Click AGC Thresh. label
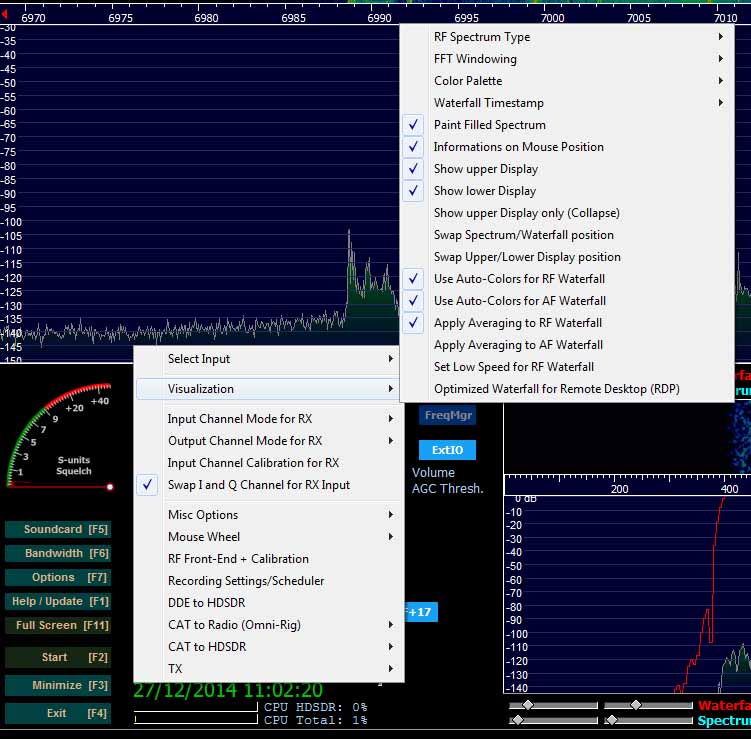Screen dimensions: 751x739 pyautogui.click(x=447, y=489)
